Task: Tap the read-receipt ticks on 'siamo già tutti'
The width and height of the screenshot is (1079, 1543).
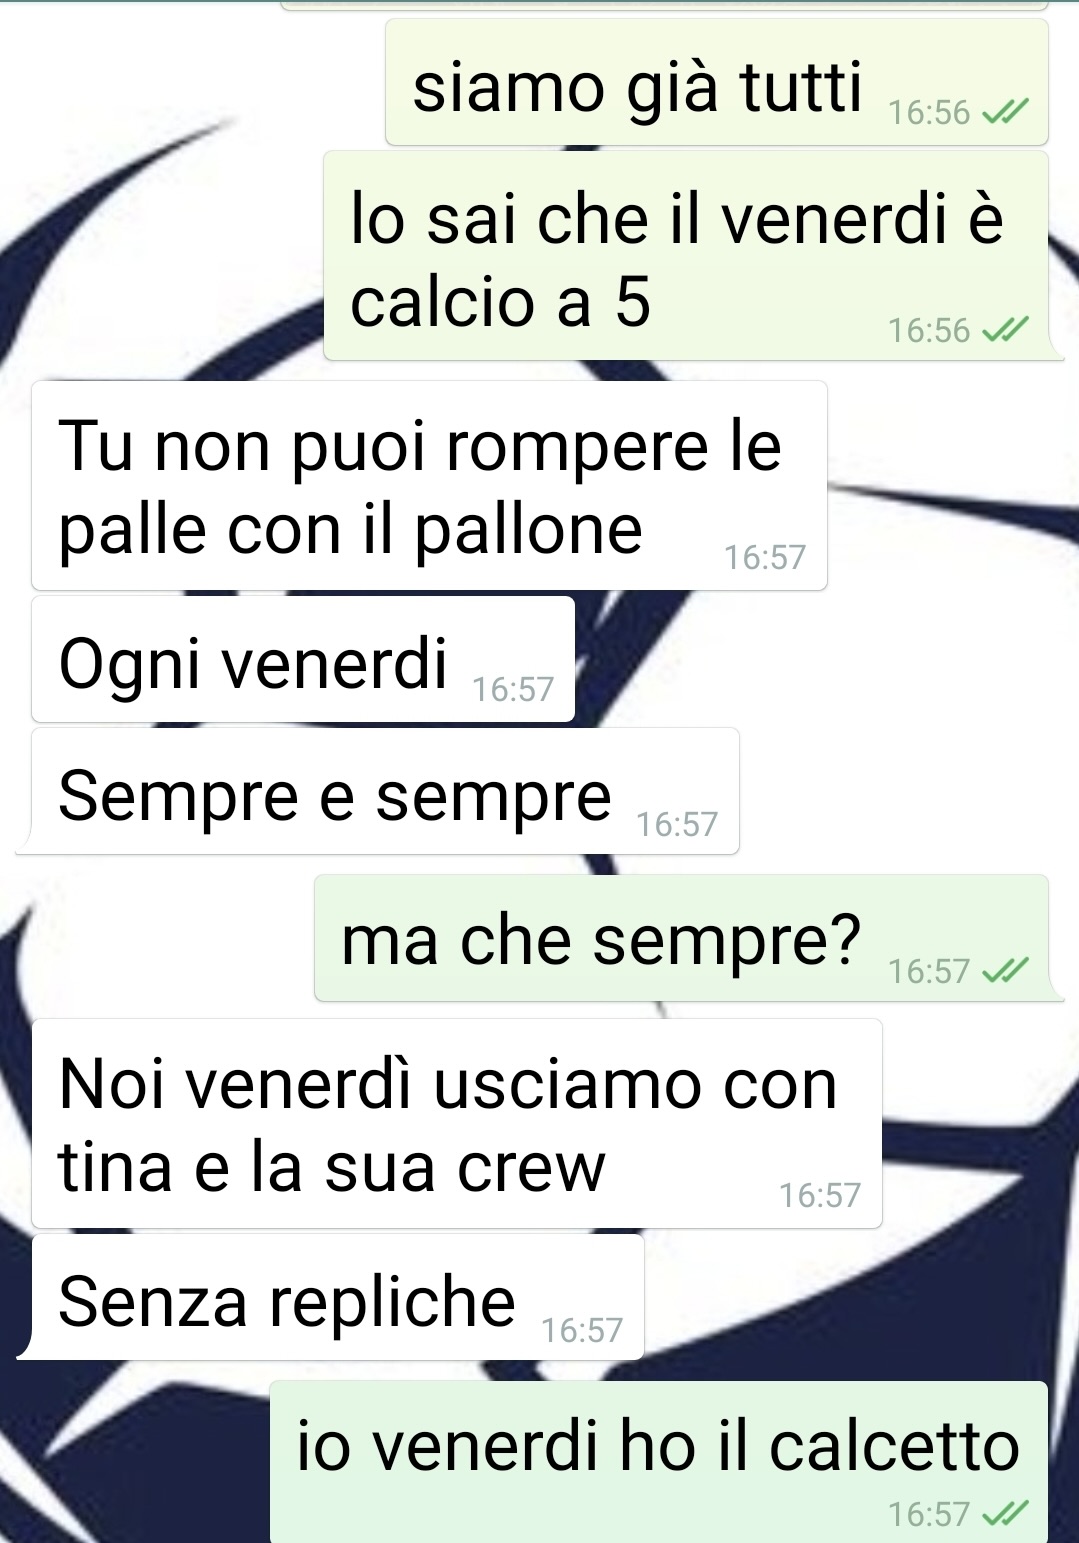Action: (x=1005, y=113)
